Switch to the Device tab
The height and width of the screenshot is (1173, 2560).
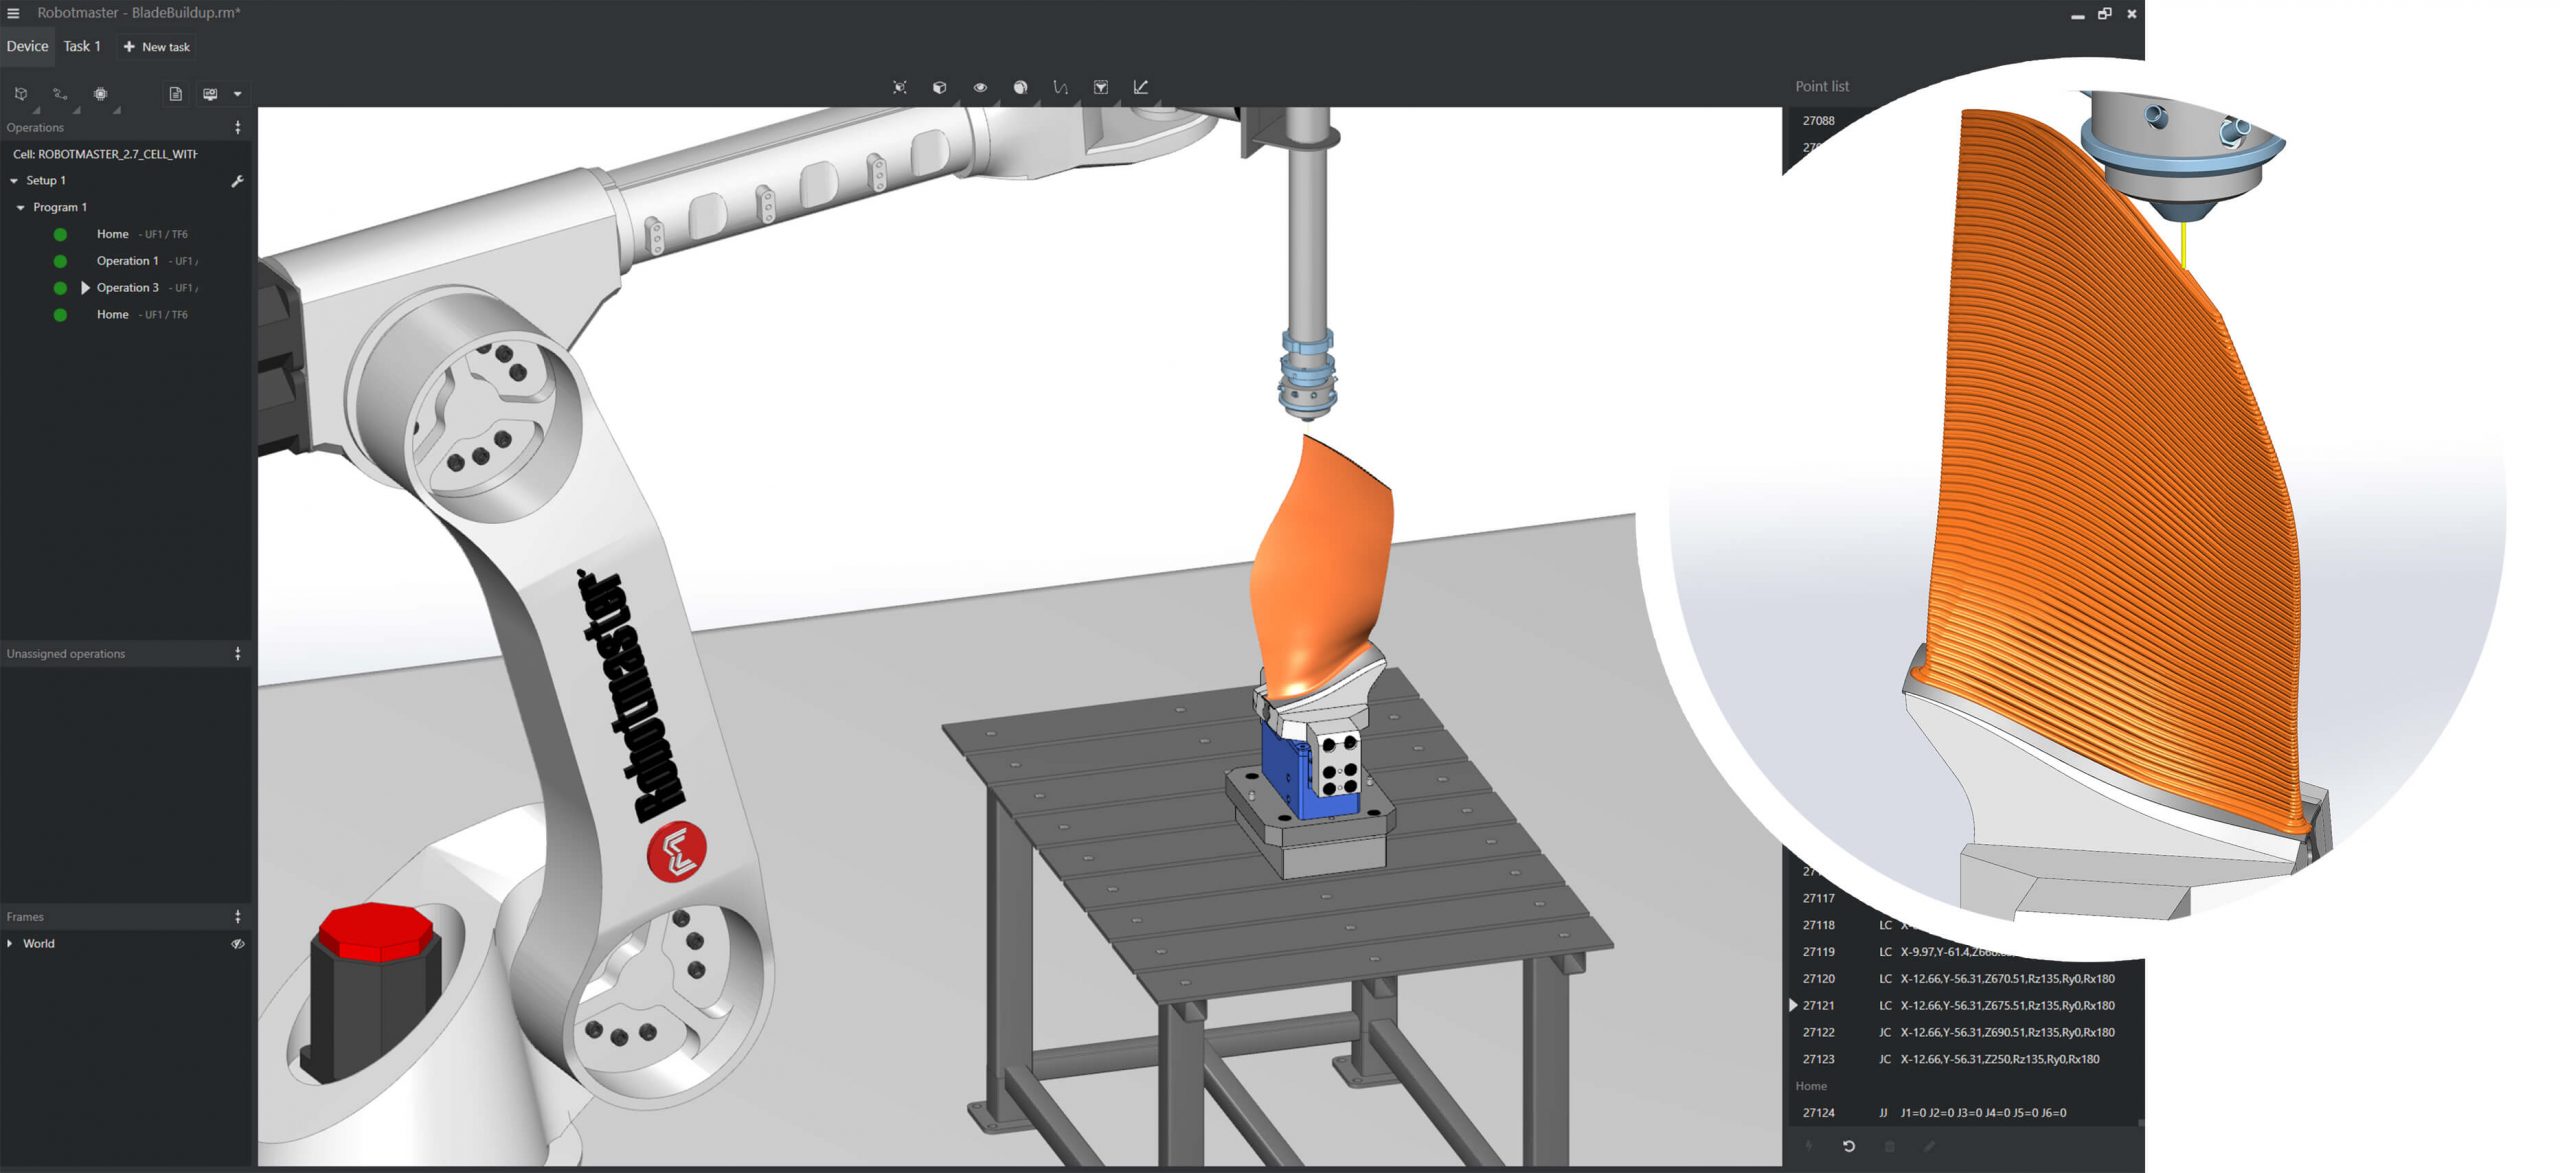click(x=27, y=46)
